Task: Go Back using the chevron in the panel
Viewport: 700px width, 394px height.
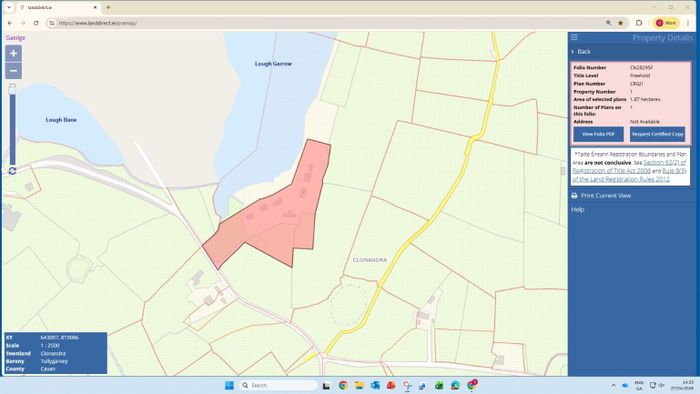Action: (573, 52)
